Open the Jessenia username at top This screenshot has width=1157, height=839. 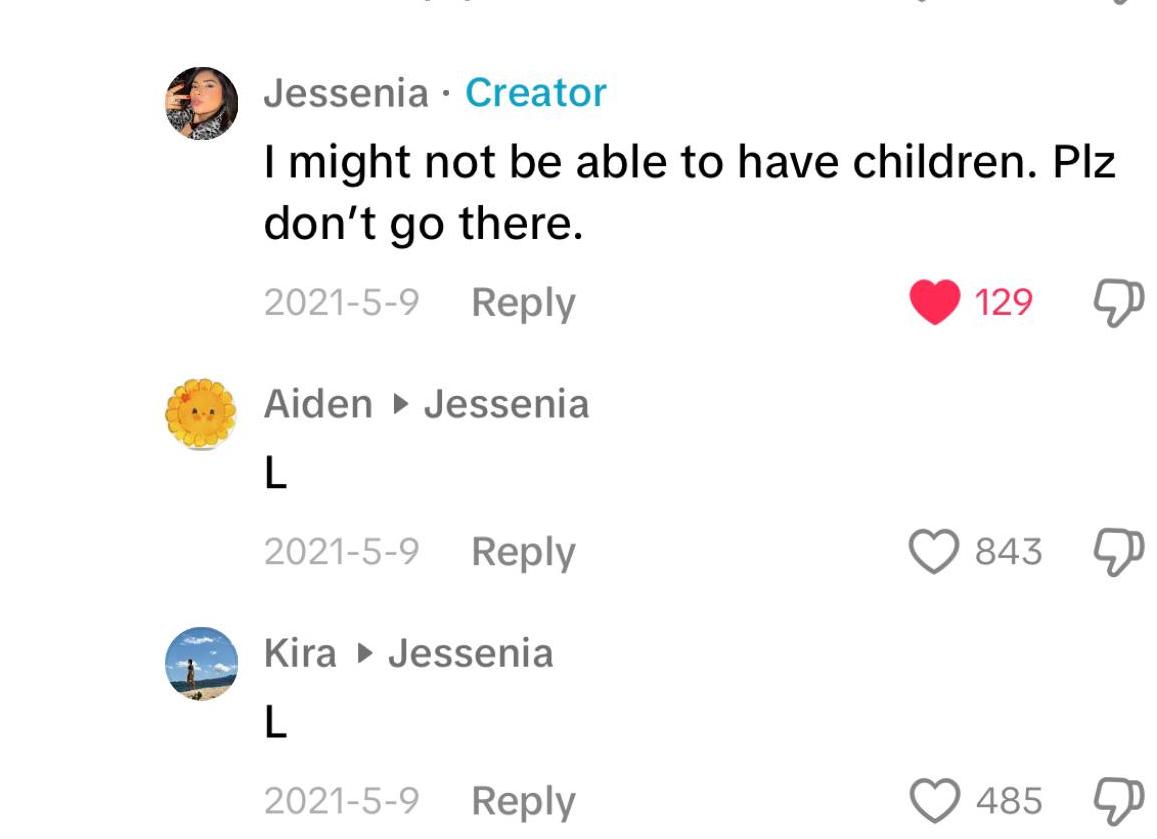tap(346, 93)
